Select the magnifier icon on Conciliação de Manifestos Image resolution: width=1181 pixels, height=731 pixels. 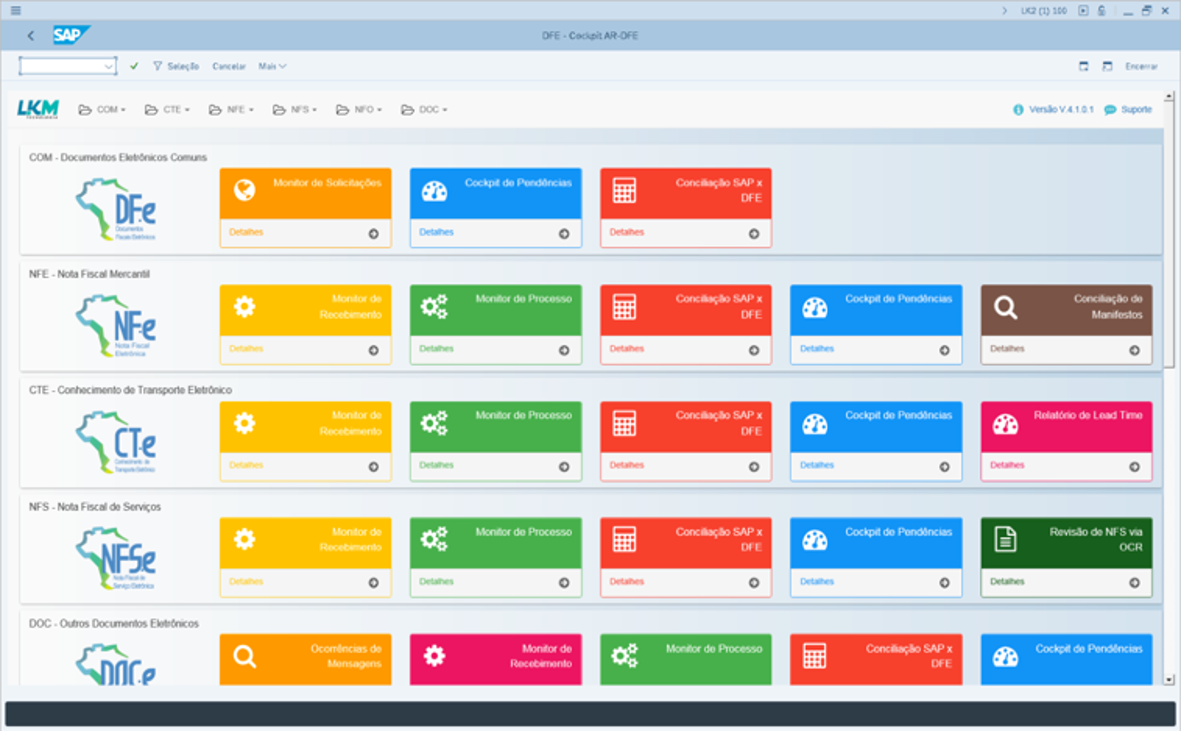click(x=1006, y=307)
